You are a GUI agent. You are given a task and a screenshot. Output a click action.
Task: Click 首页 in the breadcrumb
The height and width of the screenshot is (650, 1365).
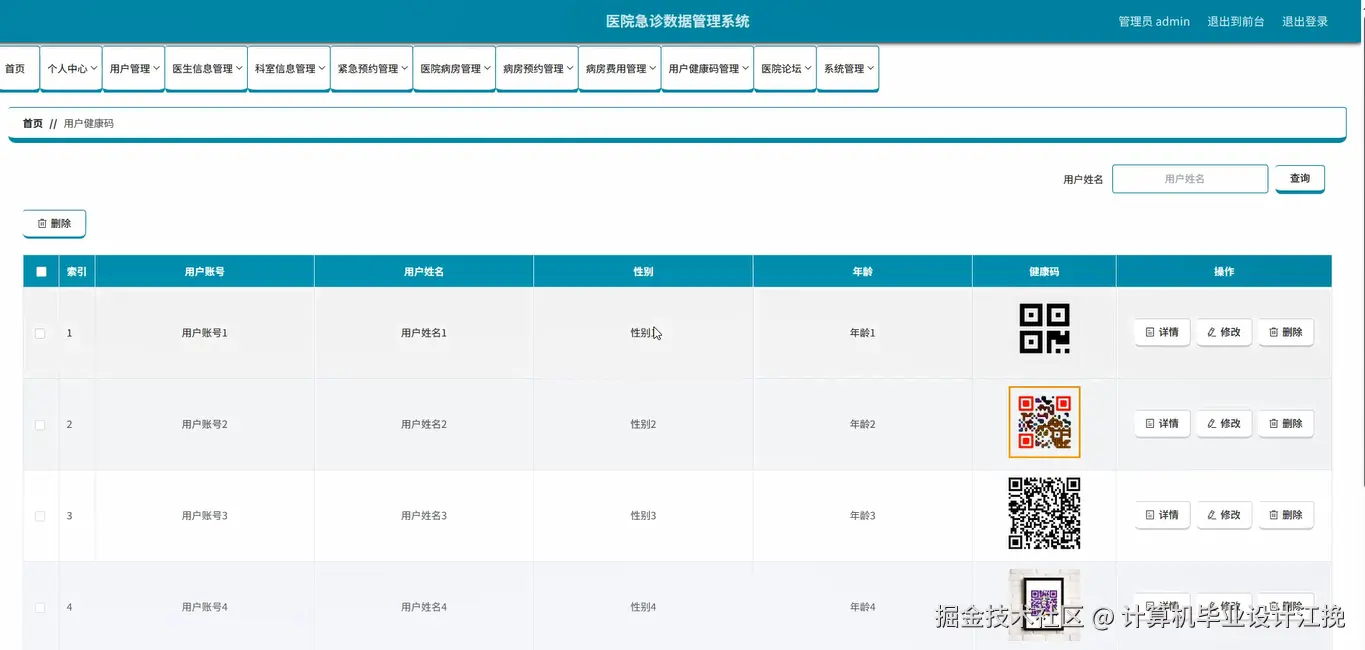[x=33, y=124]
